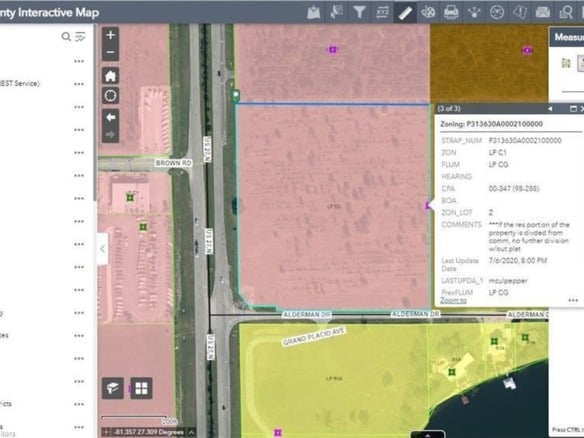Screen dimensions: 584x438
Task: Activate the my location compass button
Action: point(110,96)
